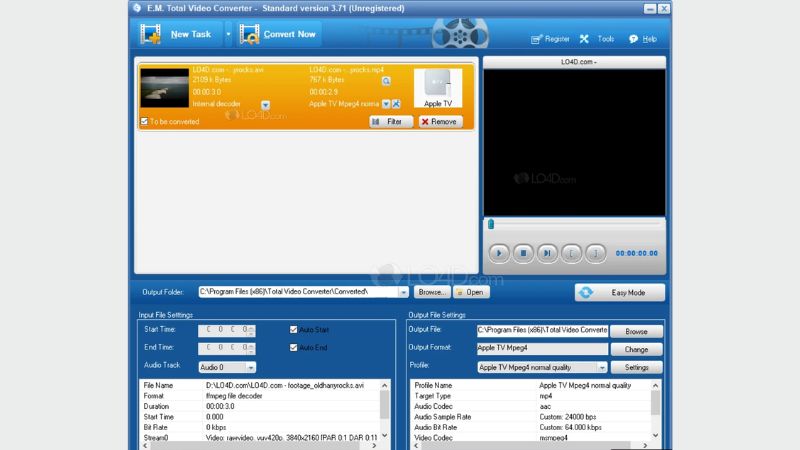Select the File Name row in input info

[x=259, y=386]
